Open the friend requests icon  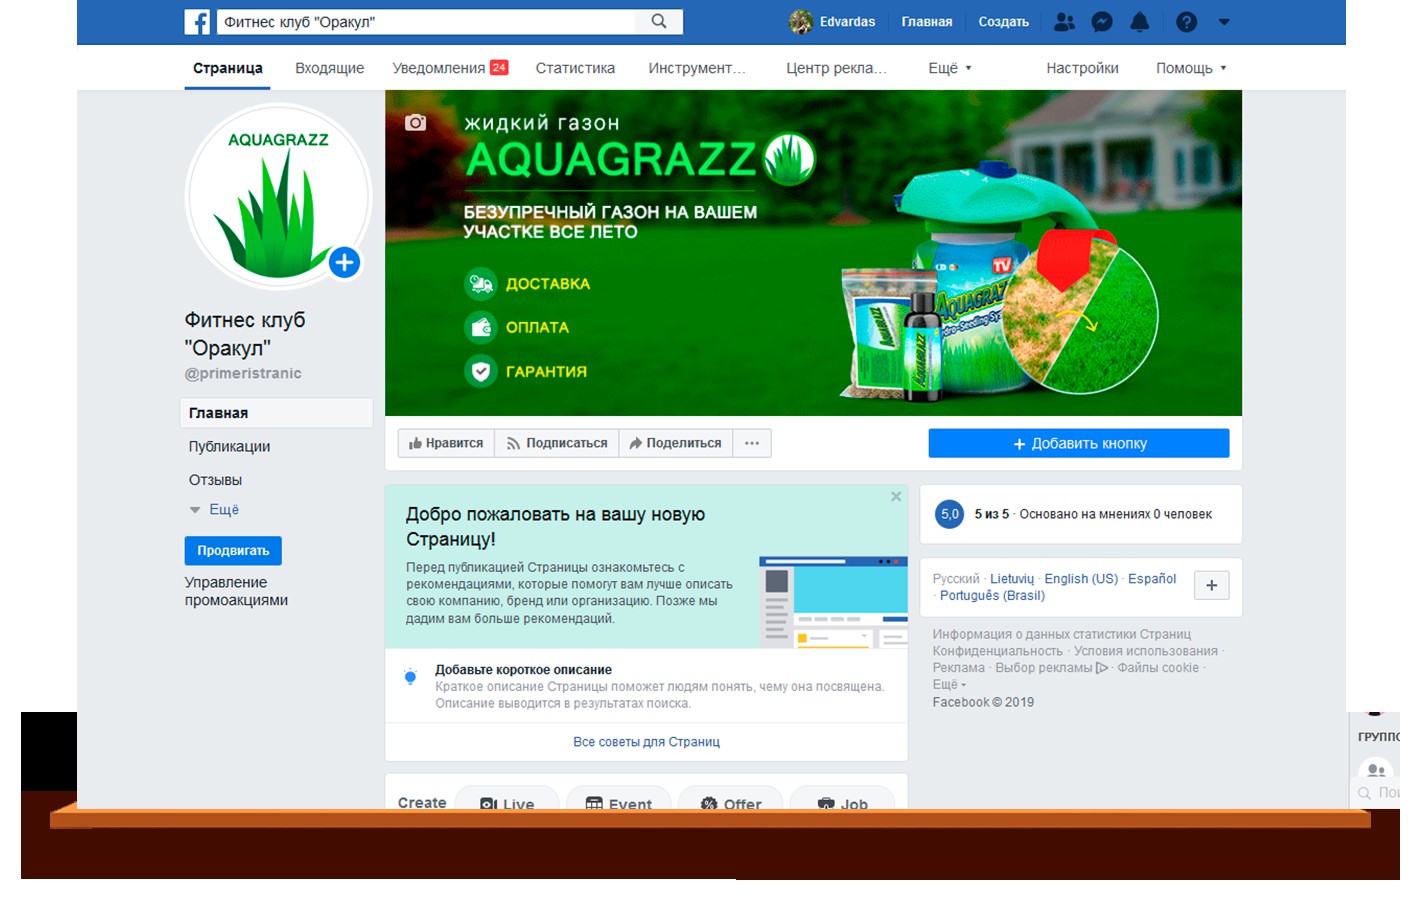1065,22
